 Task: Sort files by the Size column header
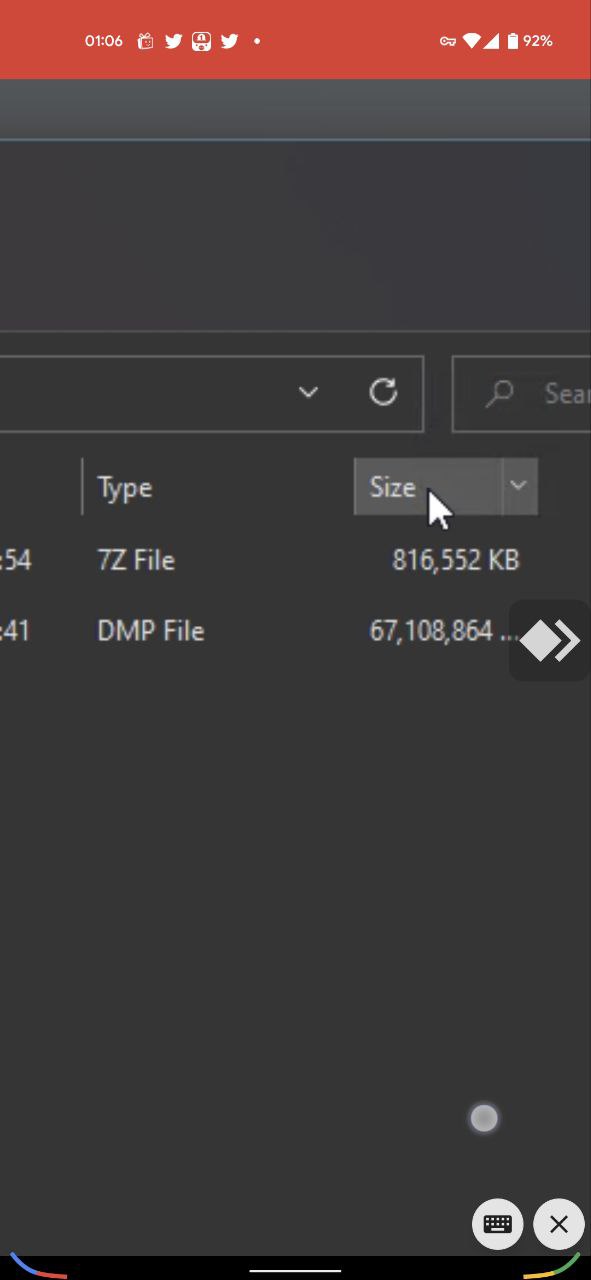point(428,487)
